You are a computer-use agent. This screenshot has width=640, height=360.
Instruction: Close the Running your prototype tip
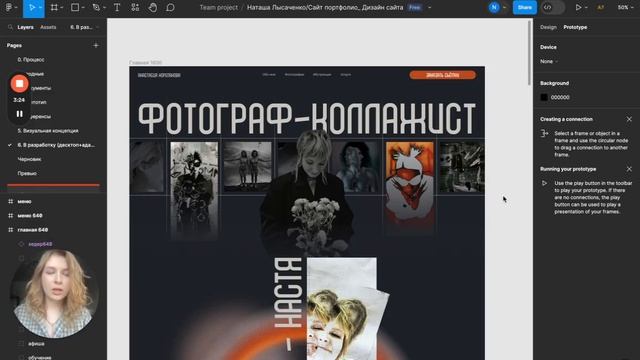[x=629, y=169]
